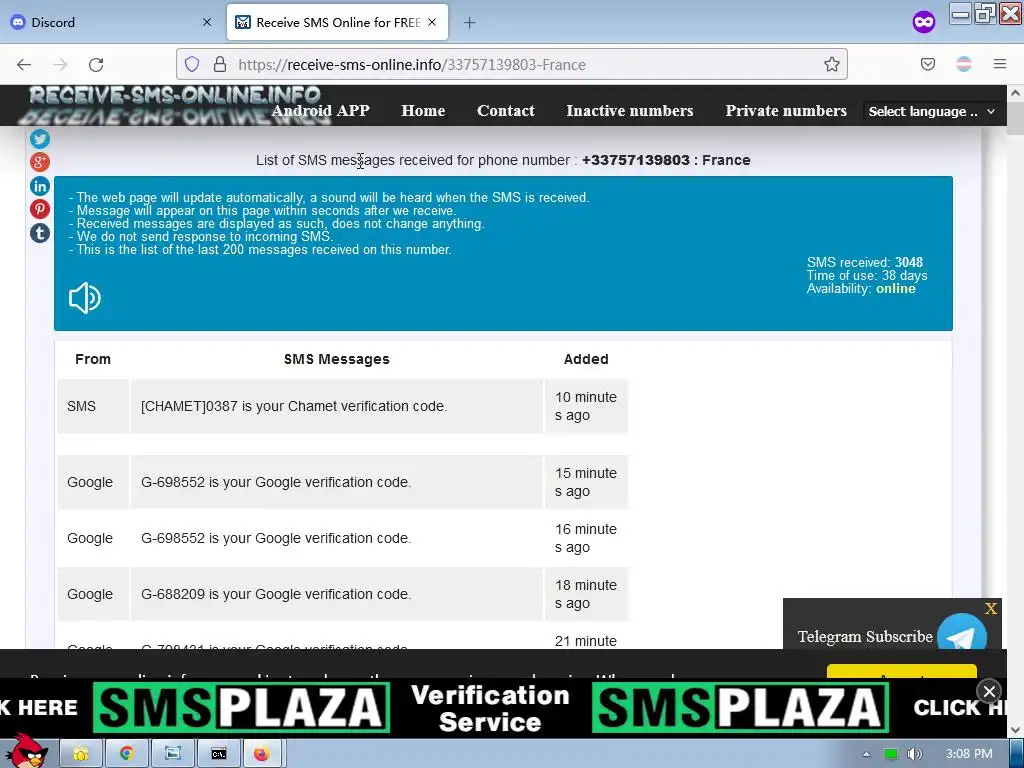Share page via Pinterest icon

click(40, 209)
